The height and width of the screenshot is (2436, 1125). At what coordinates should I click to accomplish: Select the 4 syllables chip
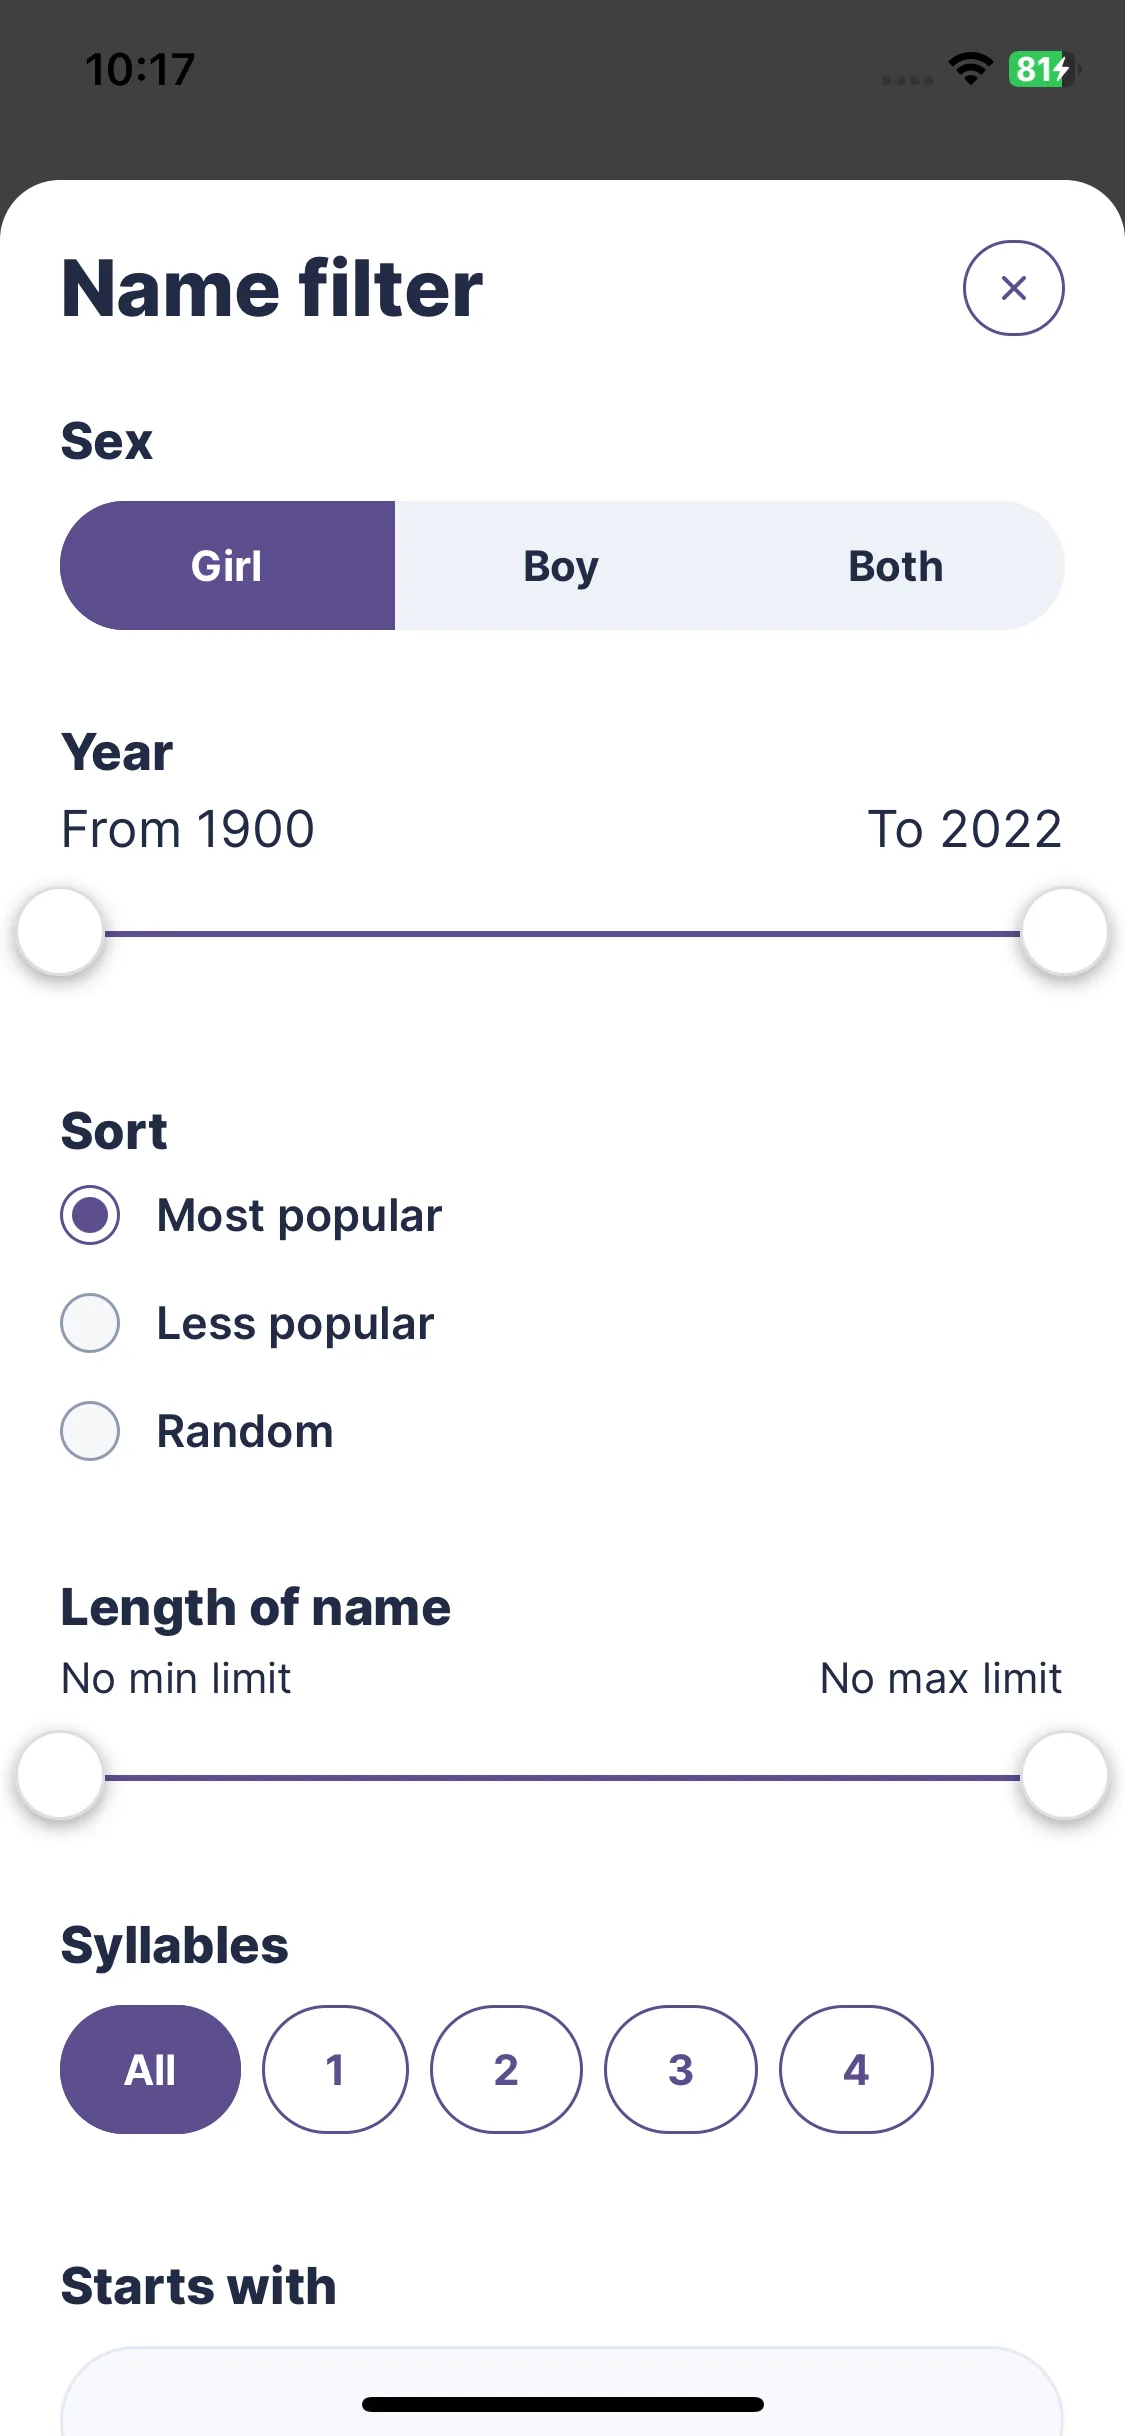(x=856, y=2069)
